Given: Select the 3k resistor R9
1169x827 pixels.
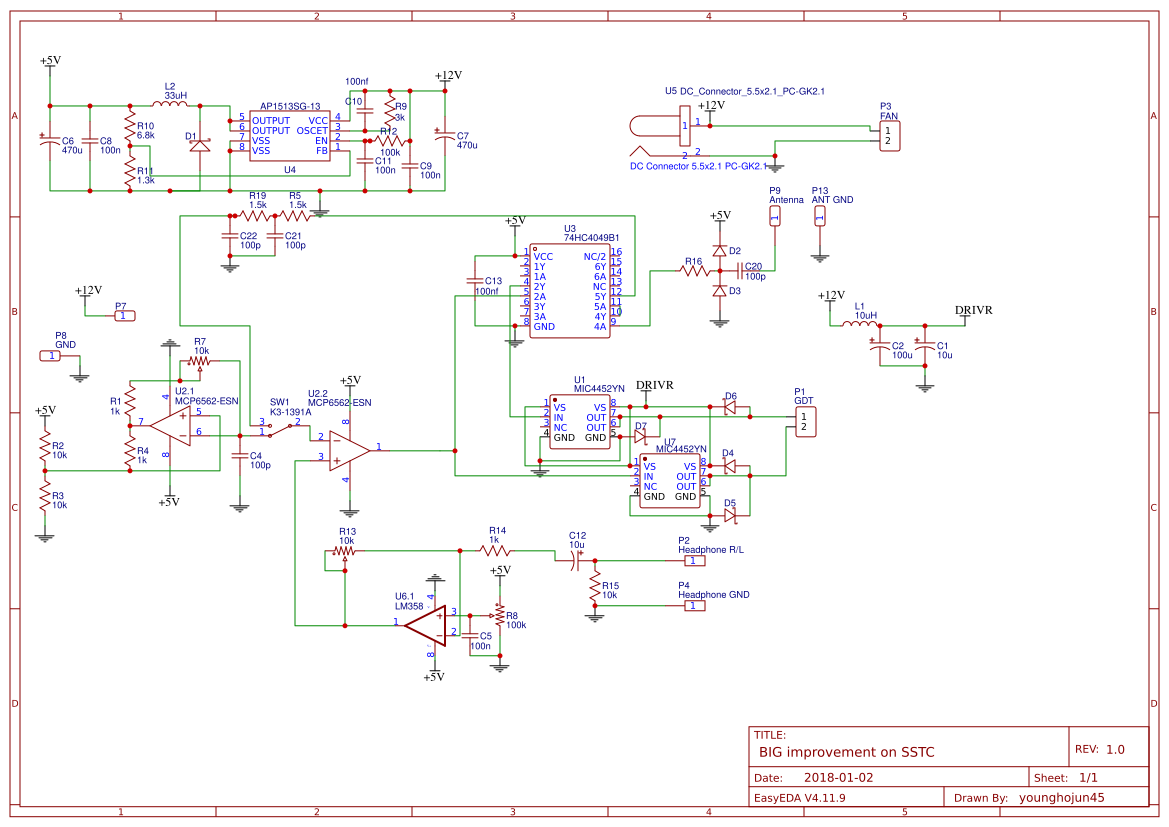Looking at the screenshot, I should (390, 110).
